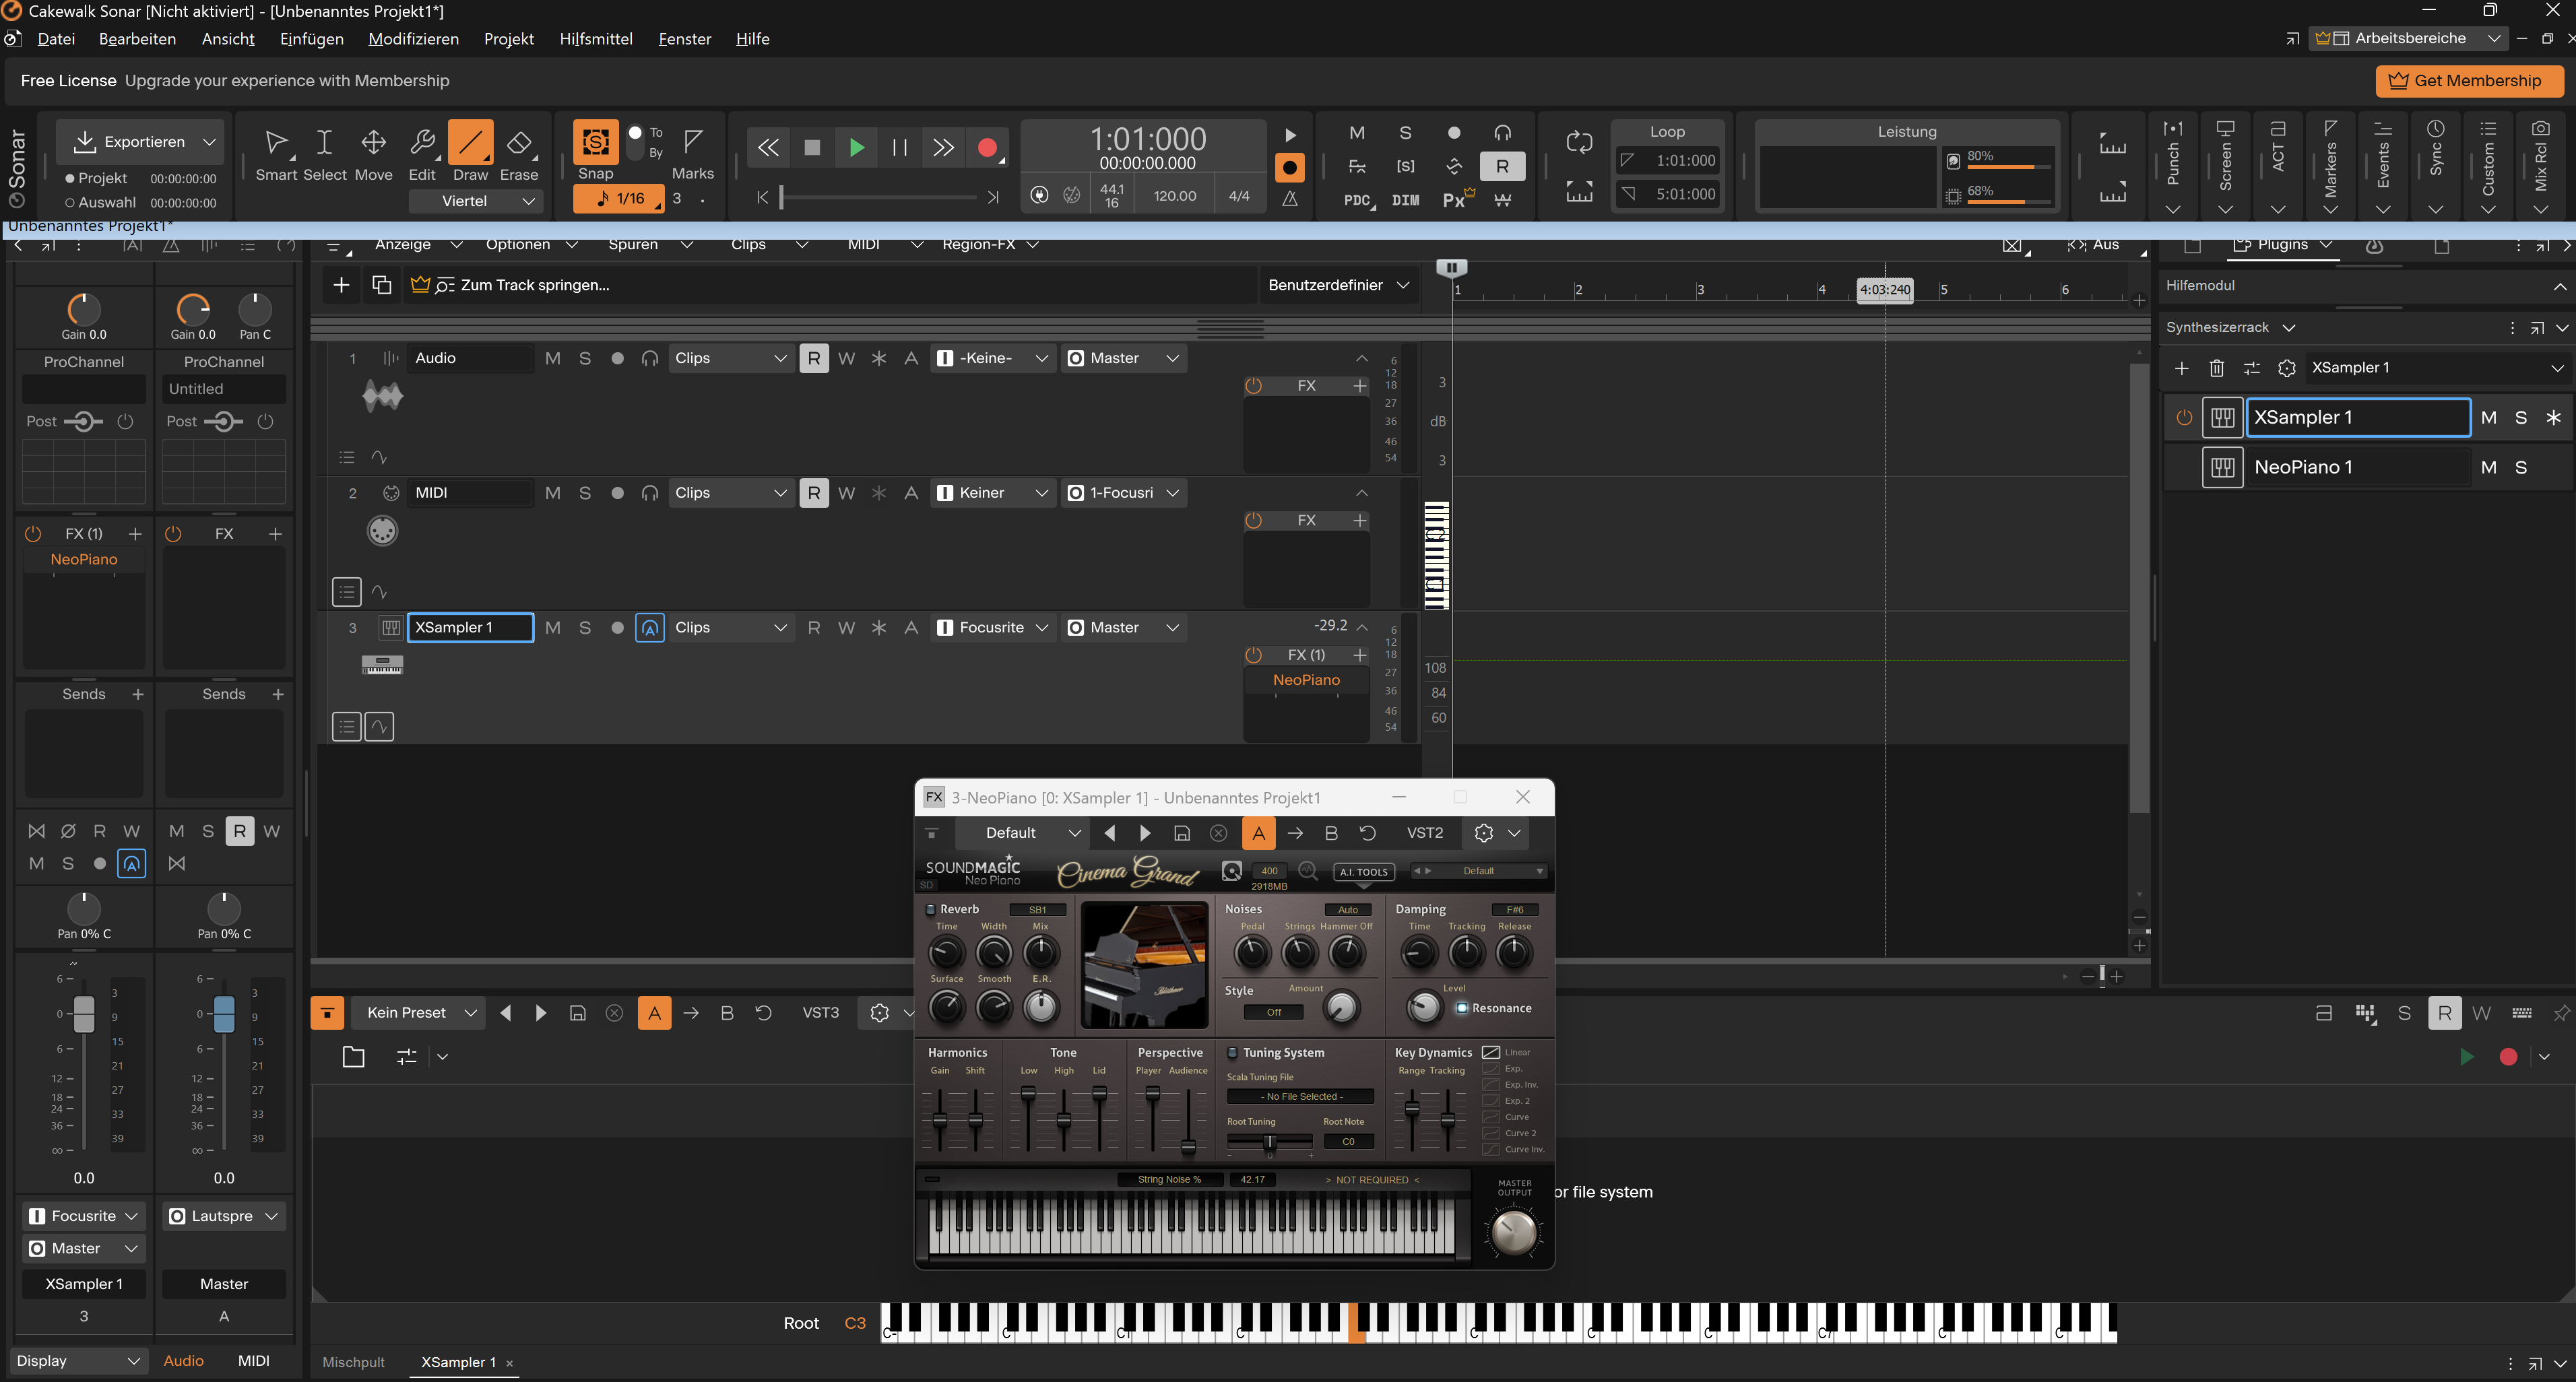Toggle the metronome during recording icon

tap(1290, 168)
